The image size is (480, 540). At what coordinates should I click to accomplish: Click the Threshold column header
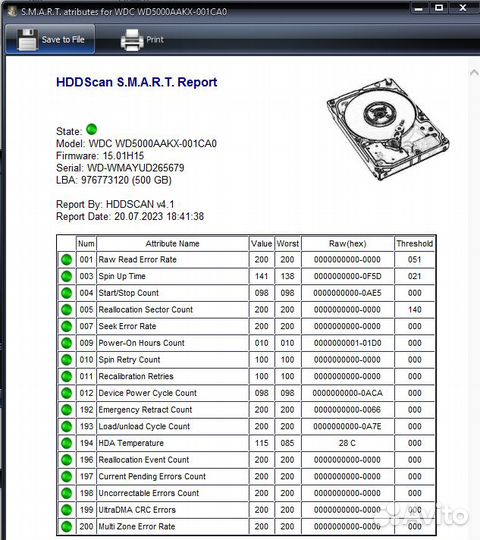pyautogui.click(x=415, y=244)
